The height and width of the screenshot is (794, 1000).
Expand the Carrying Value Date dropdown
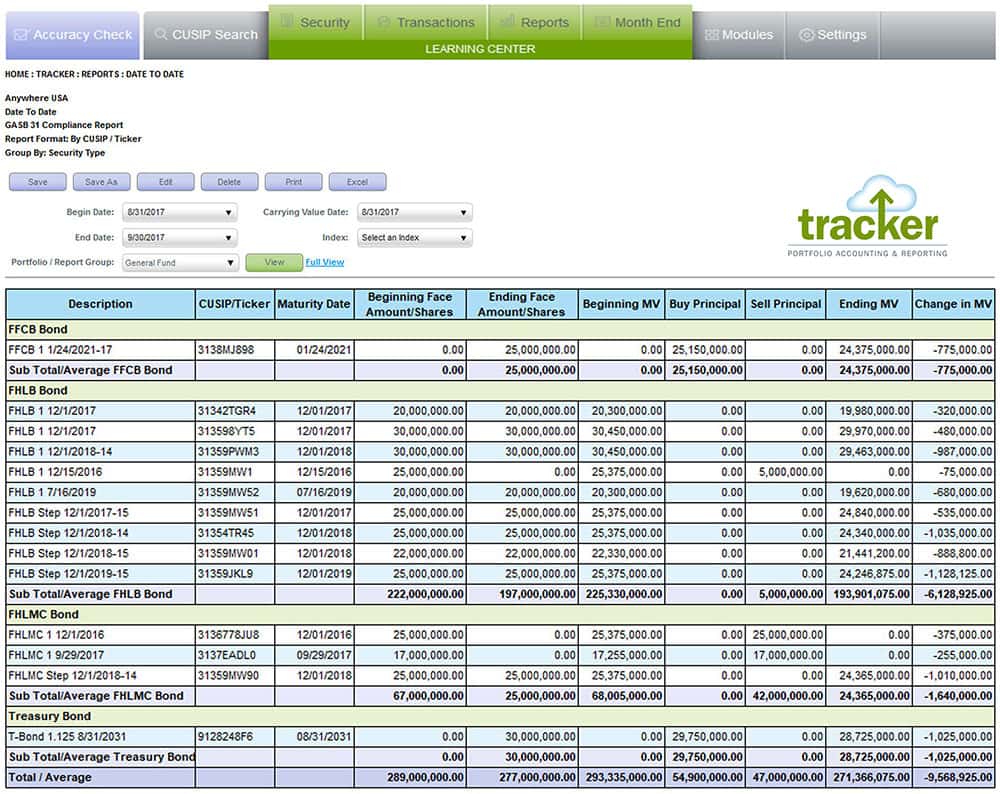coord(414,212)
